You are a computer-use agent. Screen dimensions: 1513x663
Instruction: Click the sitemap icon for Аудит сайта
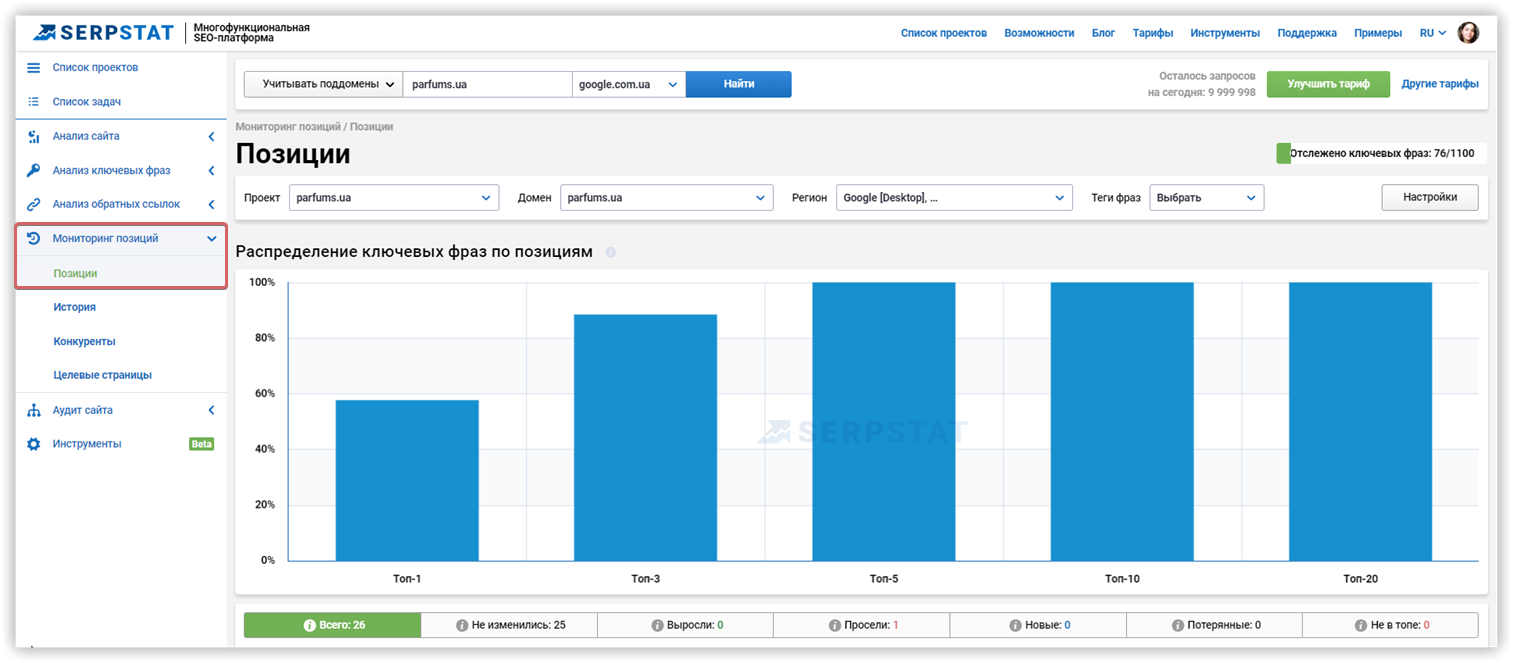pyautogui.click(x=33, y=410)
